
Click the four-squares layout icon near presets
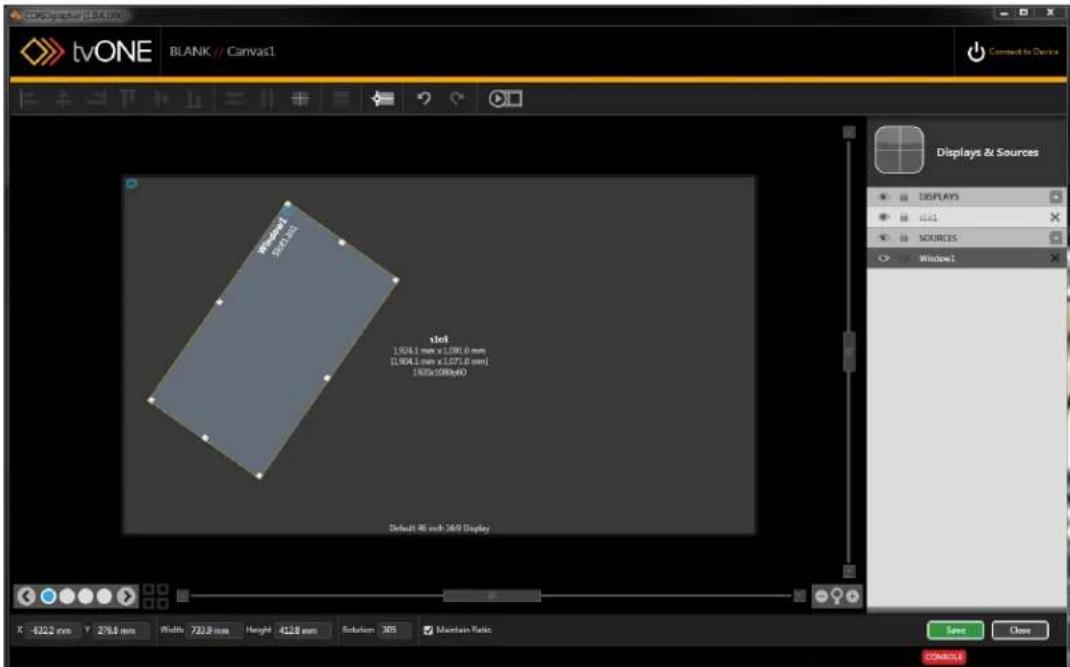[156, 596]
